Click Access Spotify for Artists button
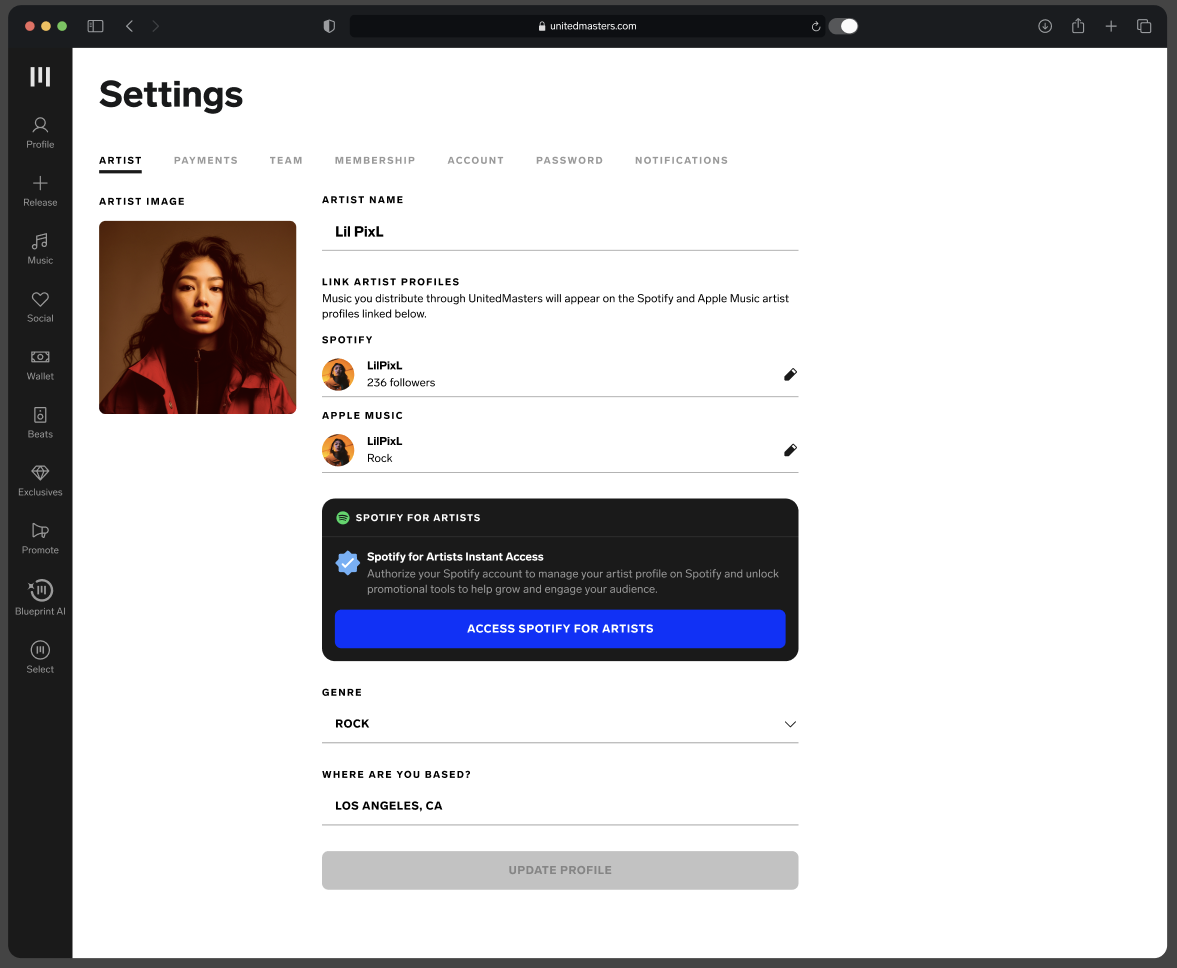This screenshot has height=968, width=1177. (x=560, y=629)
